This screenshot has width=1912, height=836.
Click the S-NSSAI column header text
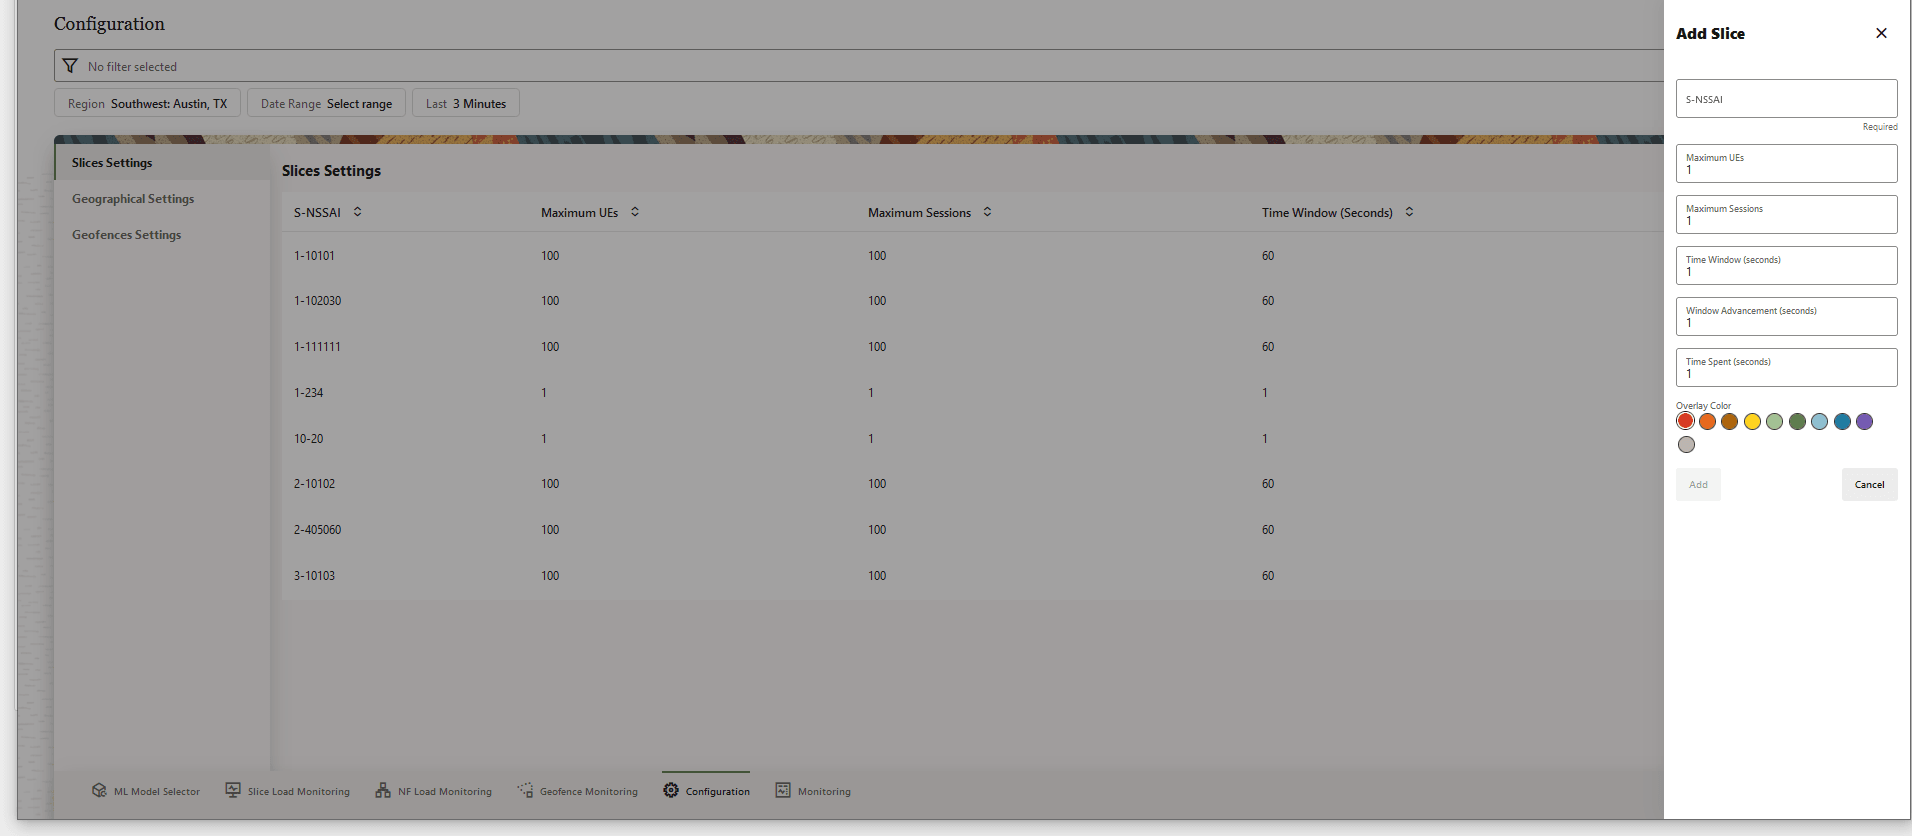pyautogui.click(x=317, y=213)
